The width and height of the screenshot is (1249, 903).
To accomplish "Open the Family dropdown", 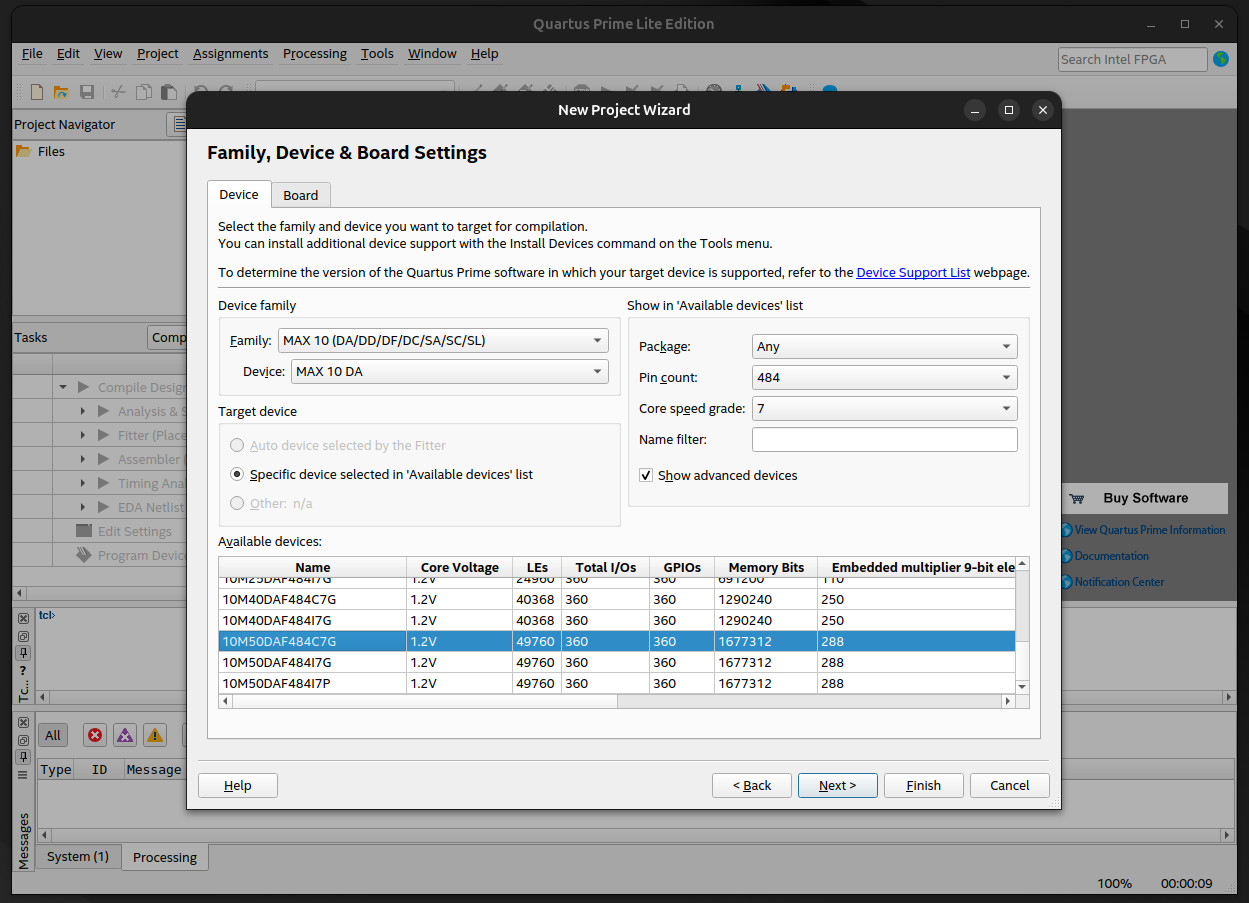I will pos(444,340).
